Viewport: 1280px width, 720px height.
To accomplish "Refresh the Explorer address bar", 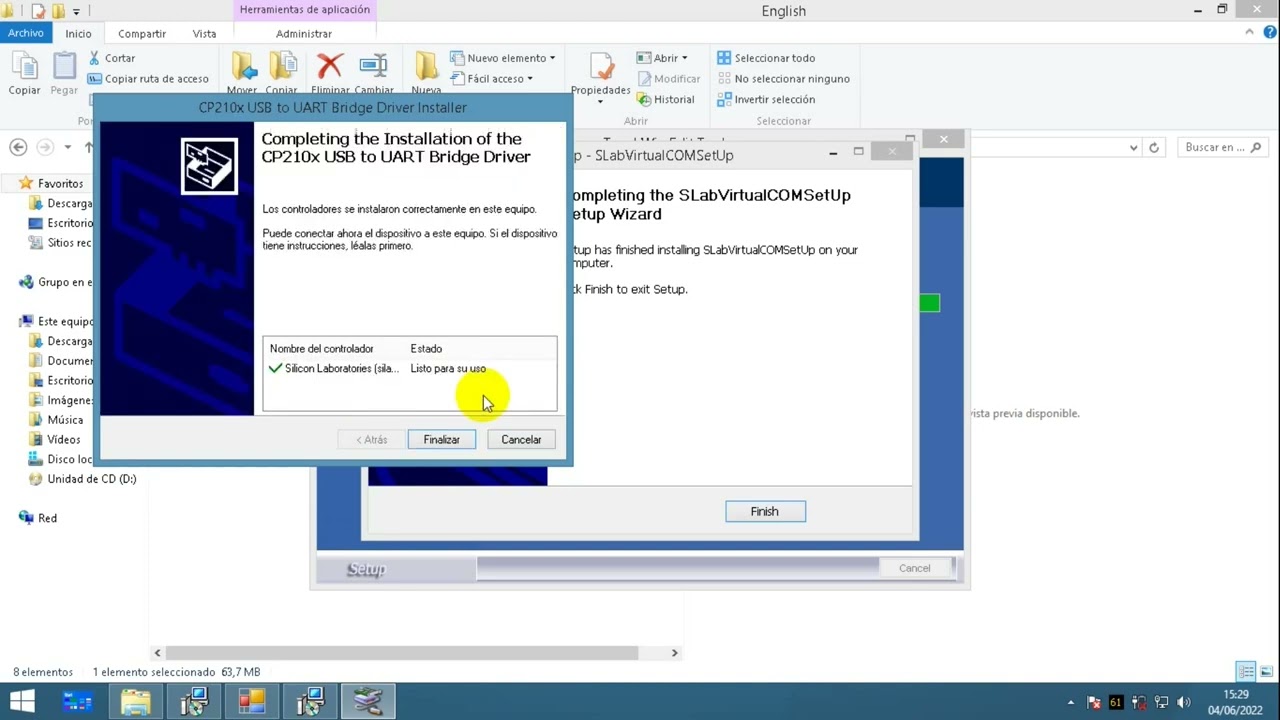I will [1154, 148].
